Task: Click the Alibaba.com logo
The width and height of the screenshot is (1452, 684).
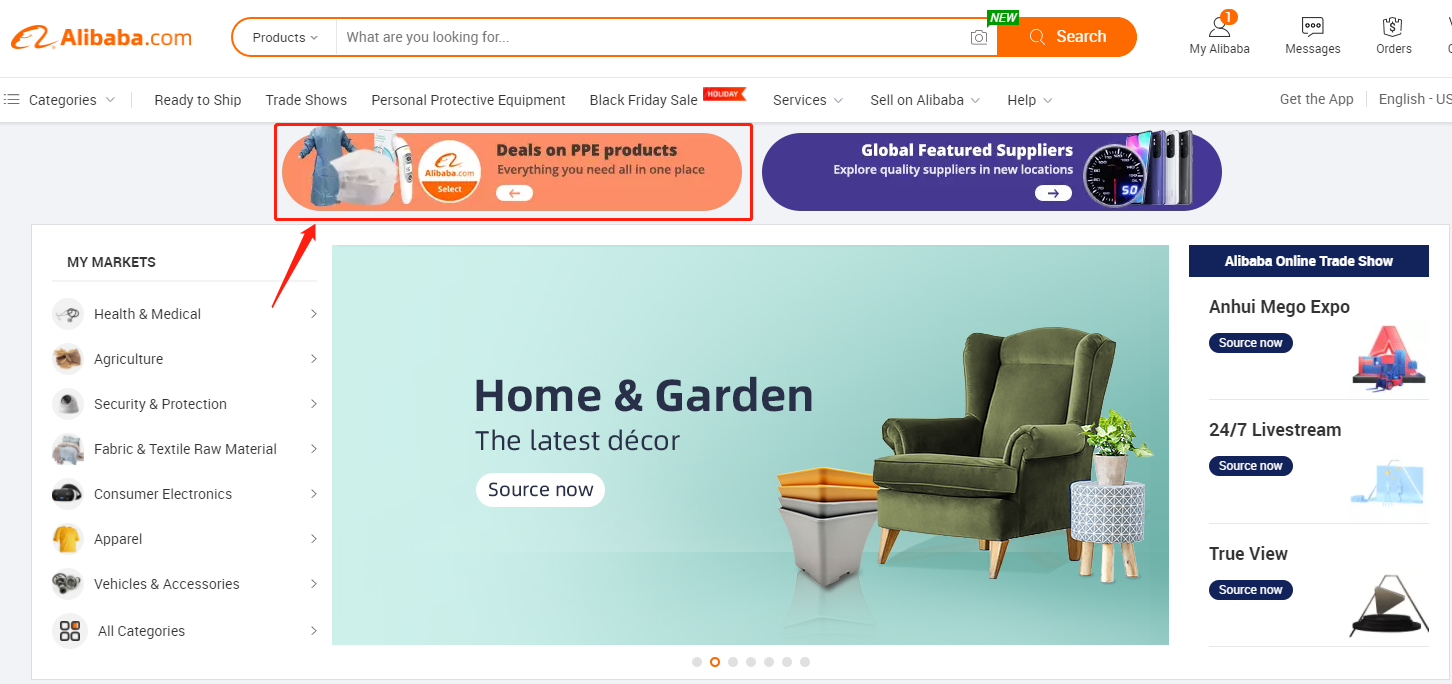Action: coord(101,38)
